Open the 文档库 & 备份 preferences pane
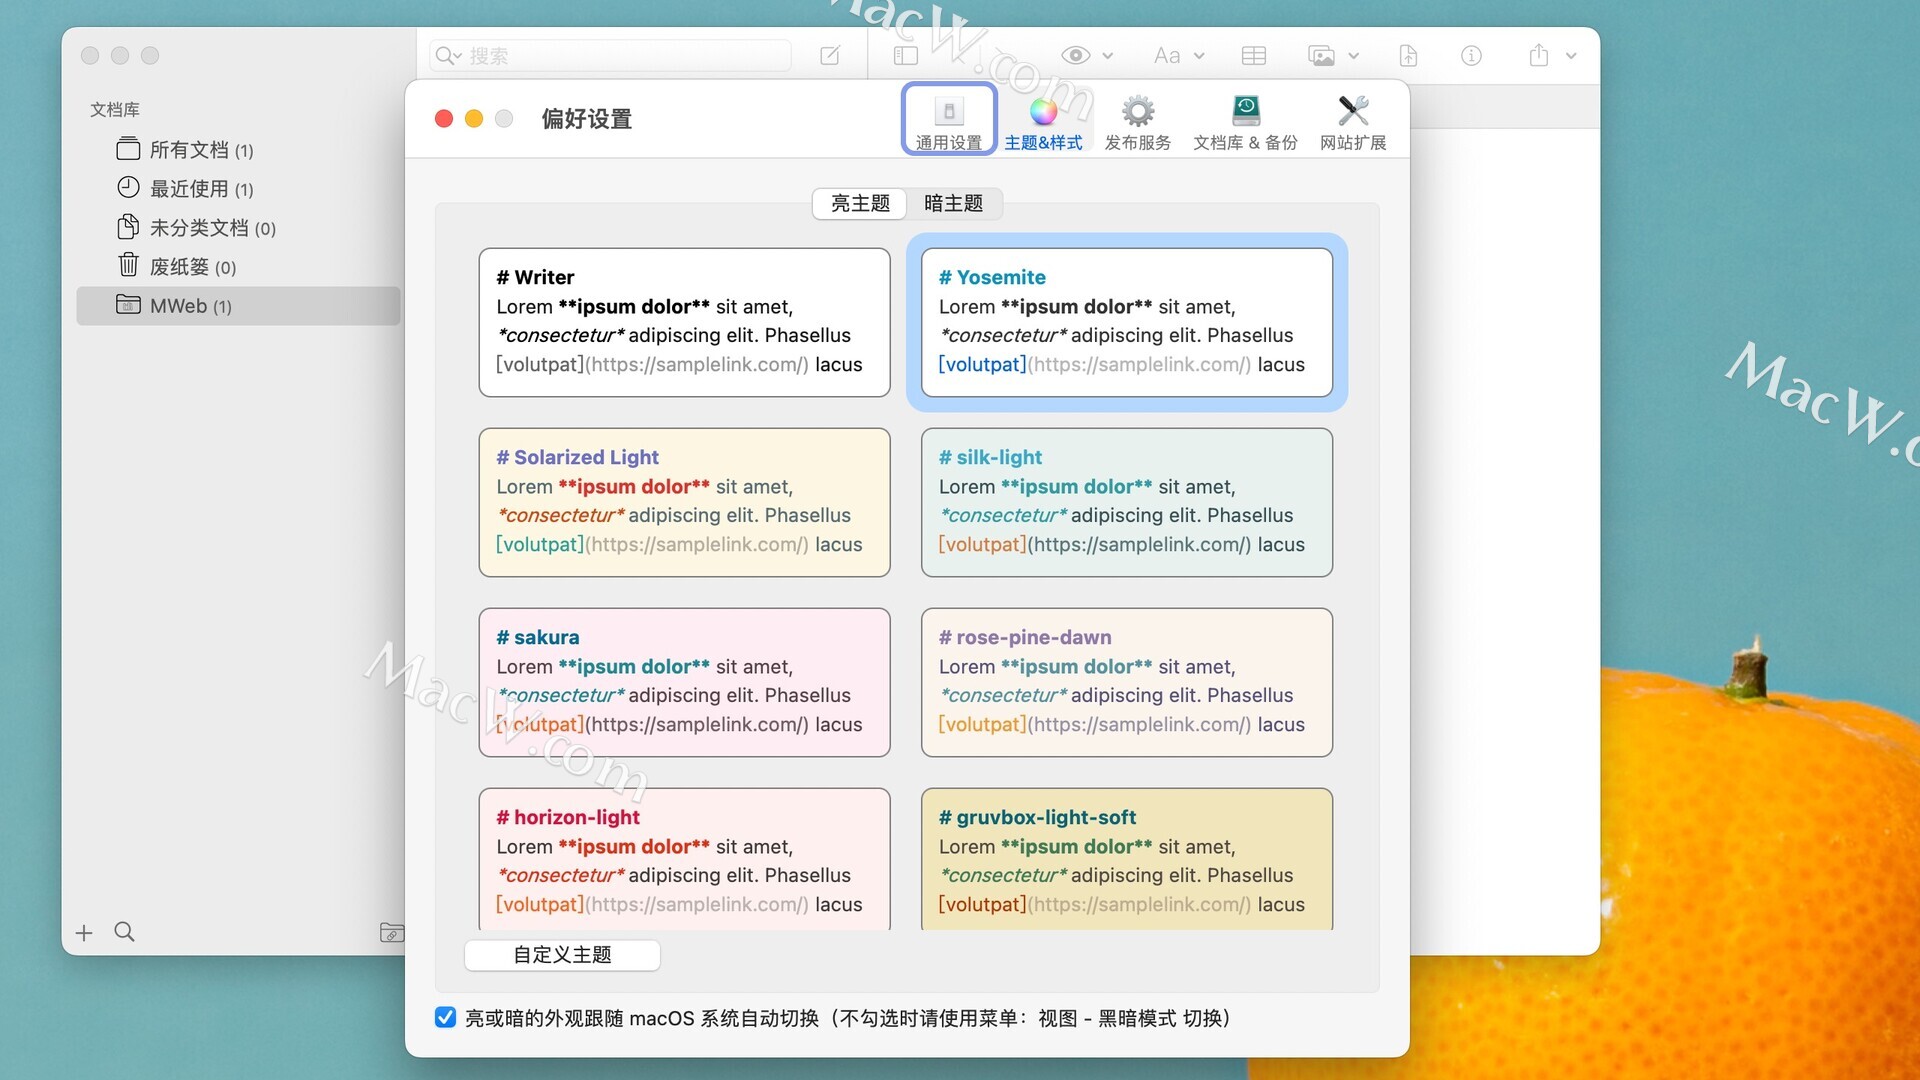Image resolution: width=1920 pixels, height=1080 pixels. (x=1245, y=123)
